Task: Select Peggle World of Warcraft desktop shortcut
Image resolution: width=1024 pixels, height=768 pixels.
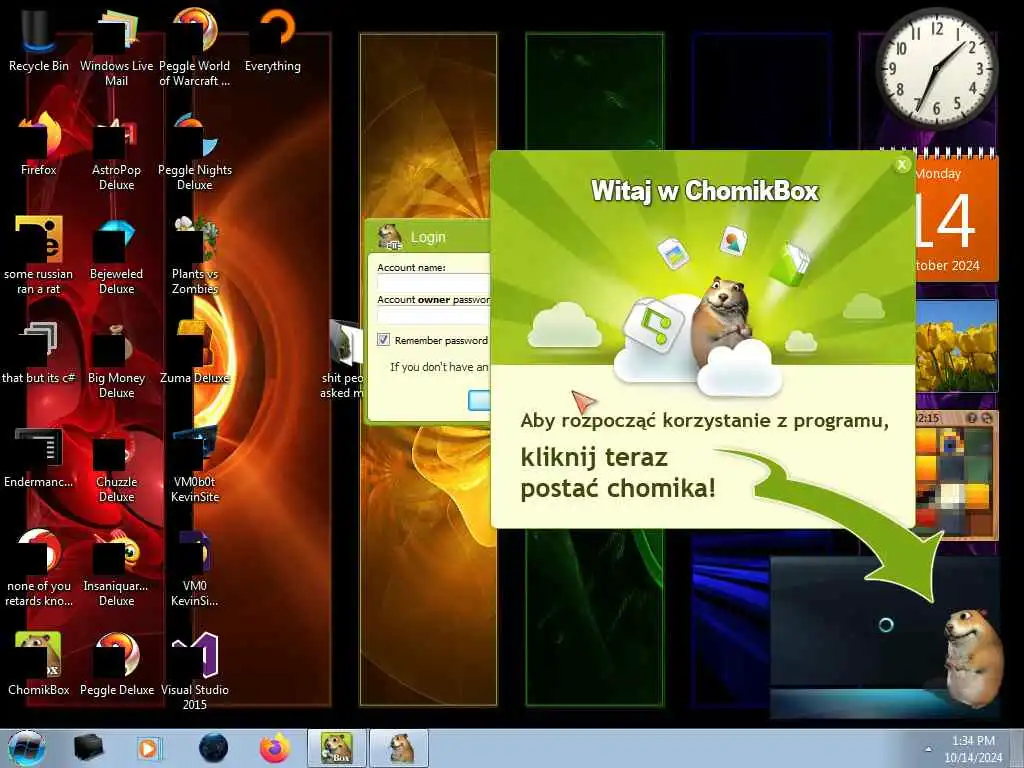Action: click(195, 46)
